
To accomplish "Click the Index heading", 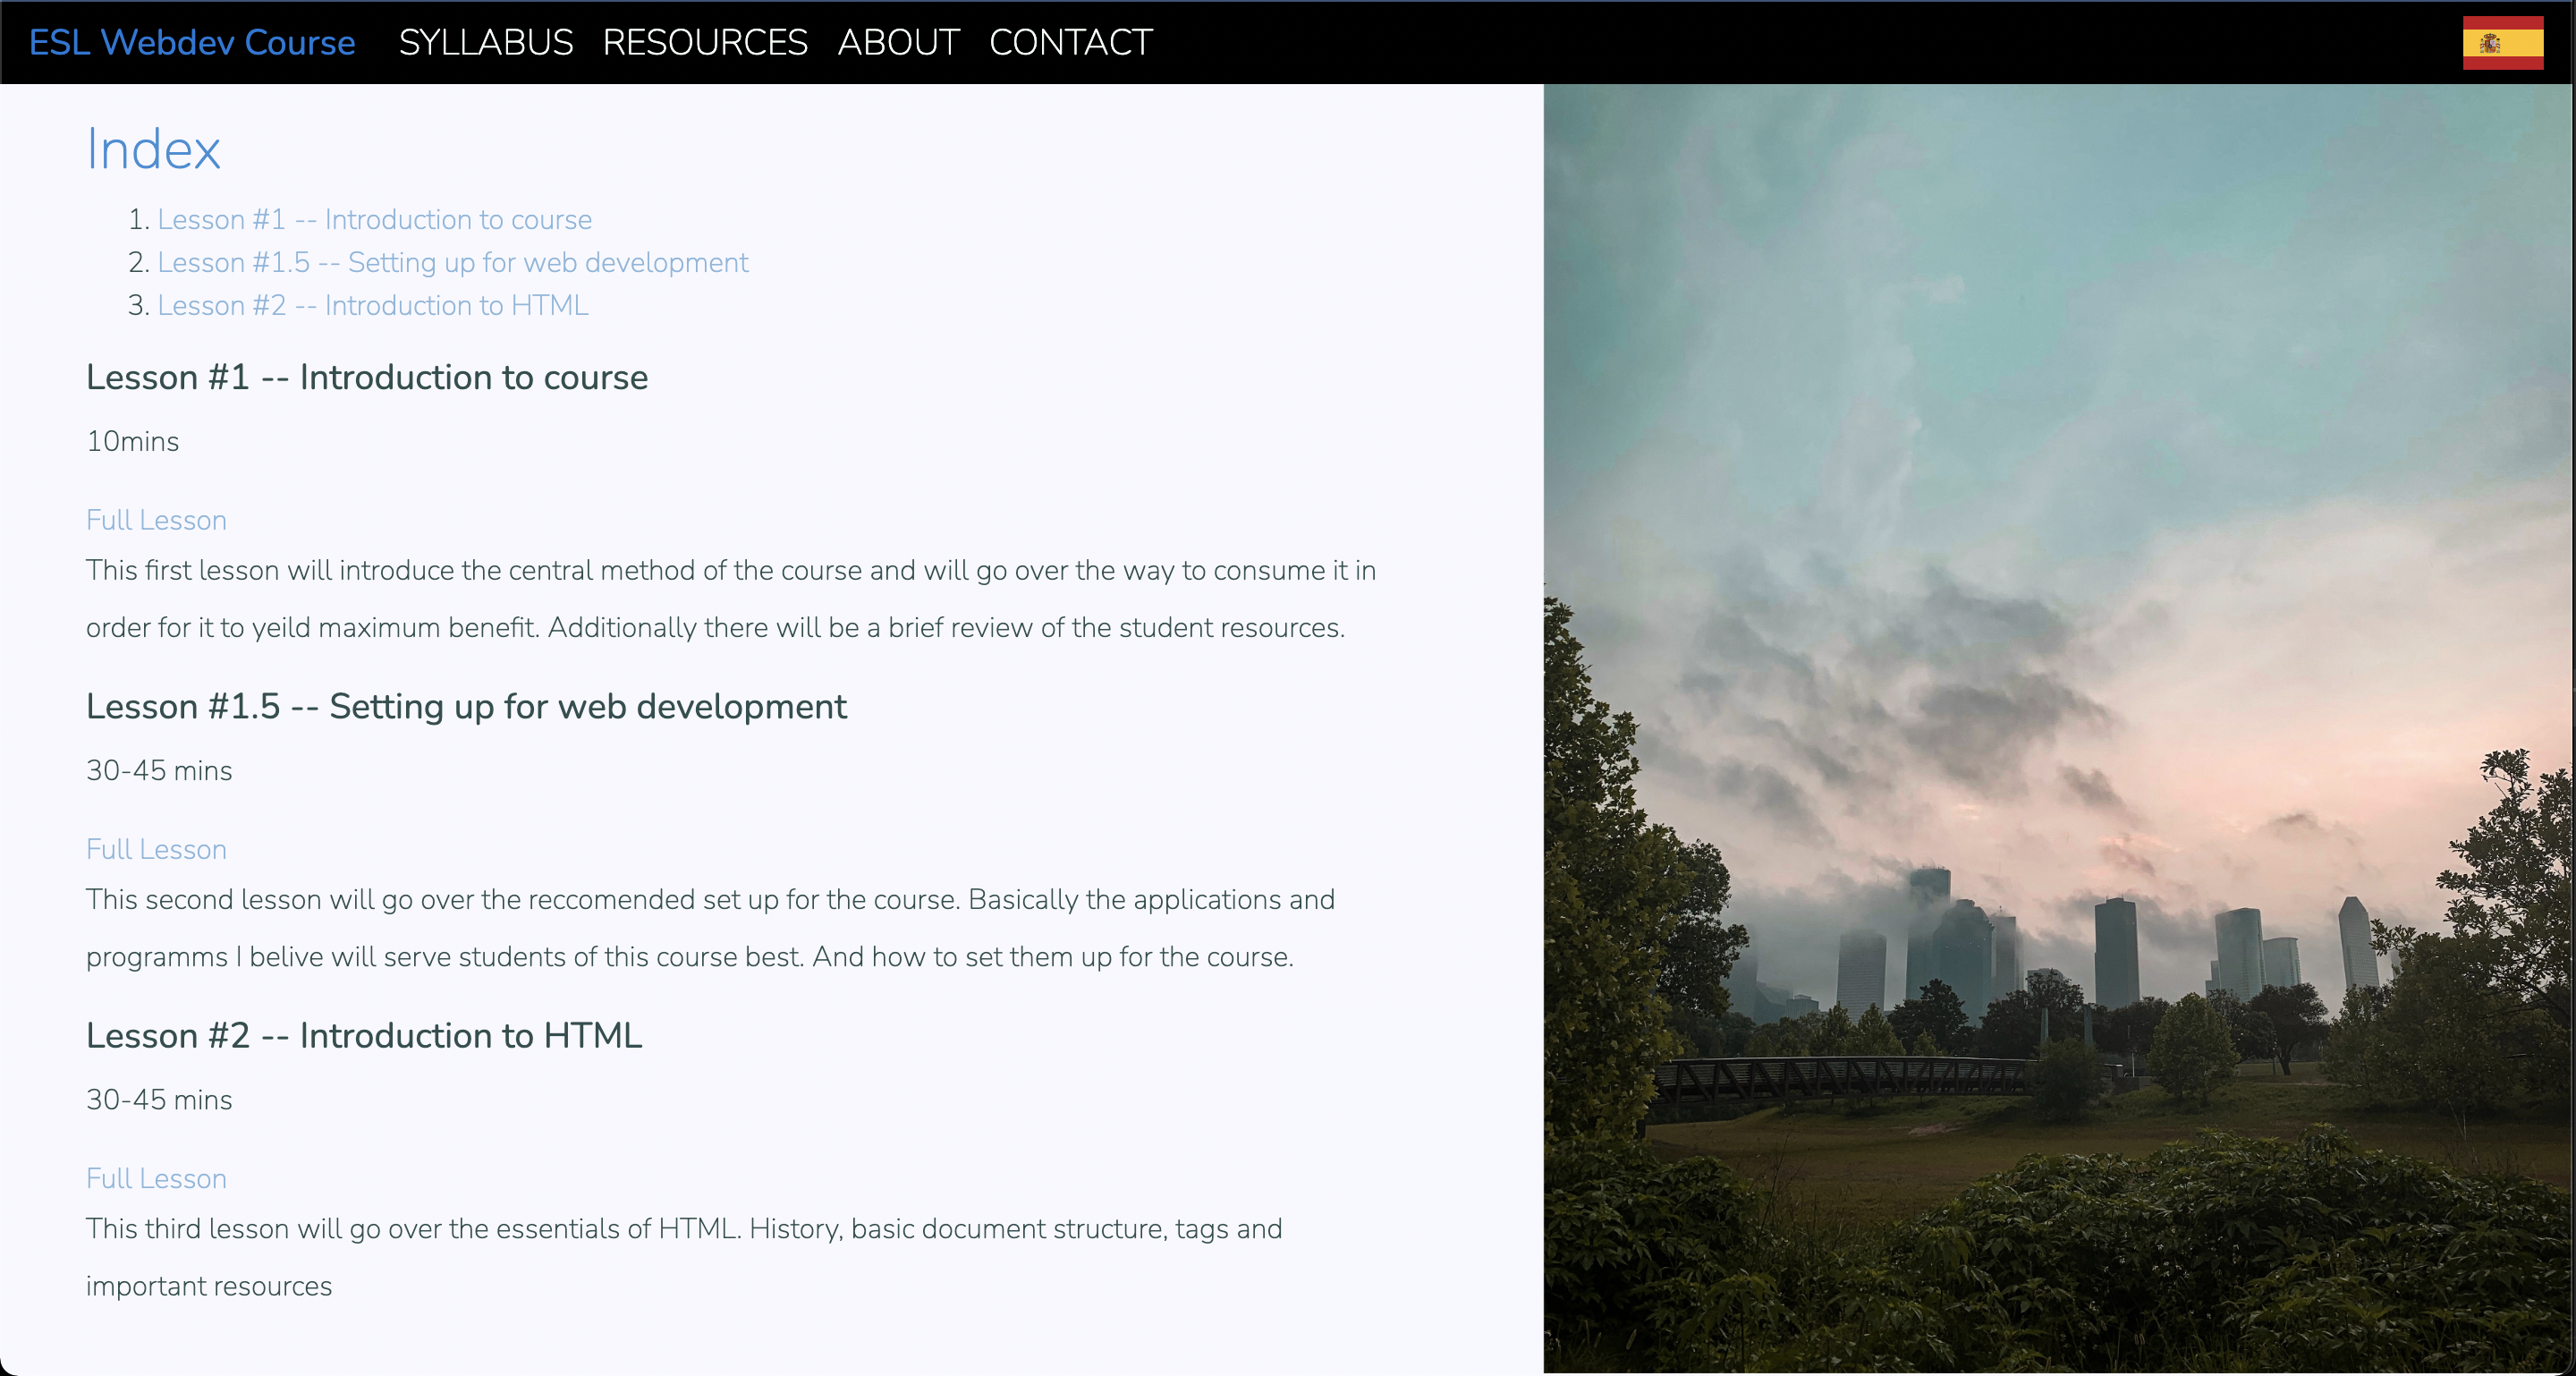I will (153, 150).
